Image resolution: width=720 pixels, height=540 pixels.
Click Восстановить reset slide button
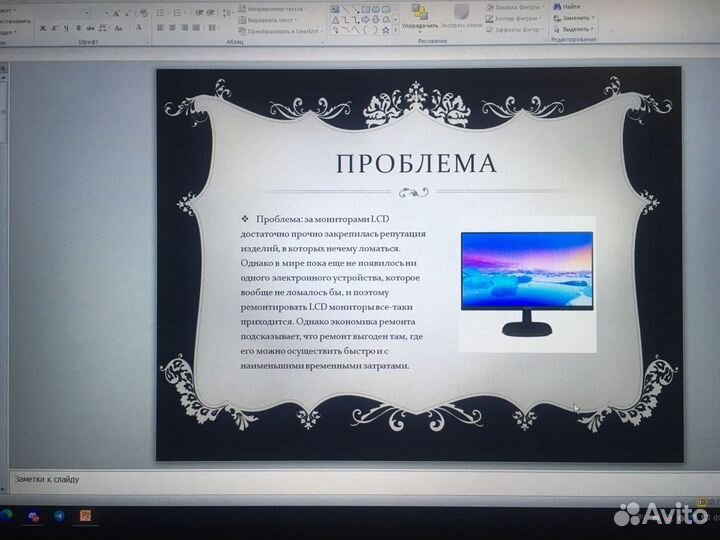pyautogui.click(x=15, y=21)
